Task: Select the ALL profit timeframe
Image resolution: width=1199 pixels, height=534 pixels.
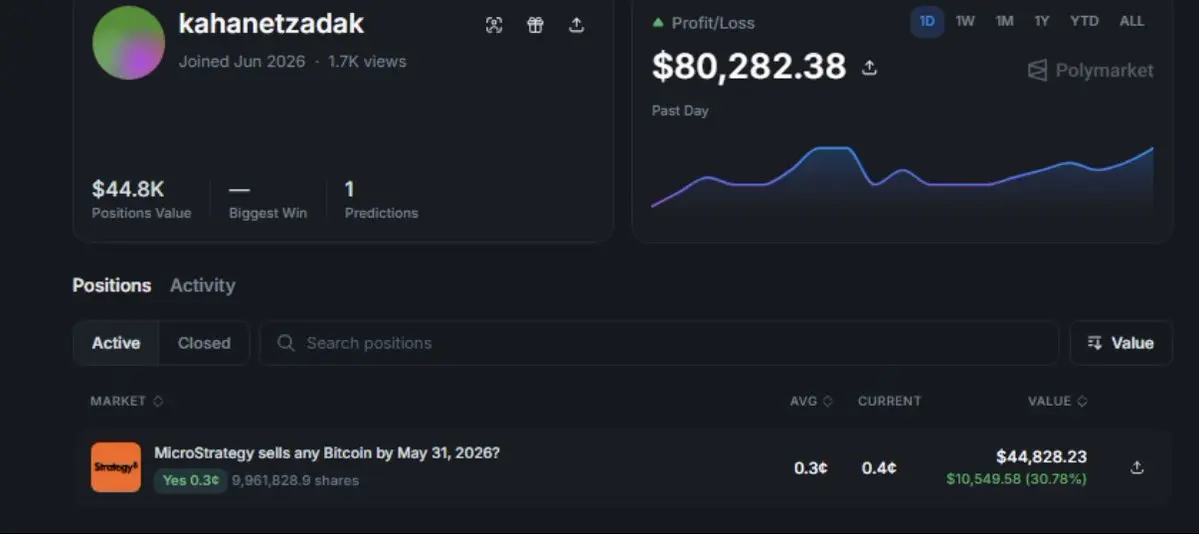Action: tap(1132, 21)
